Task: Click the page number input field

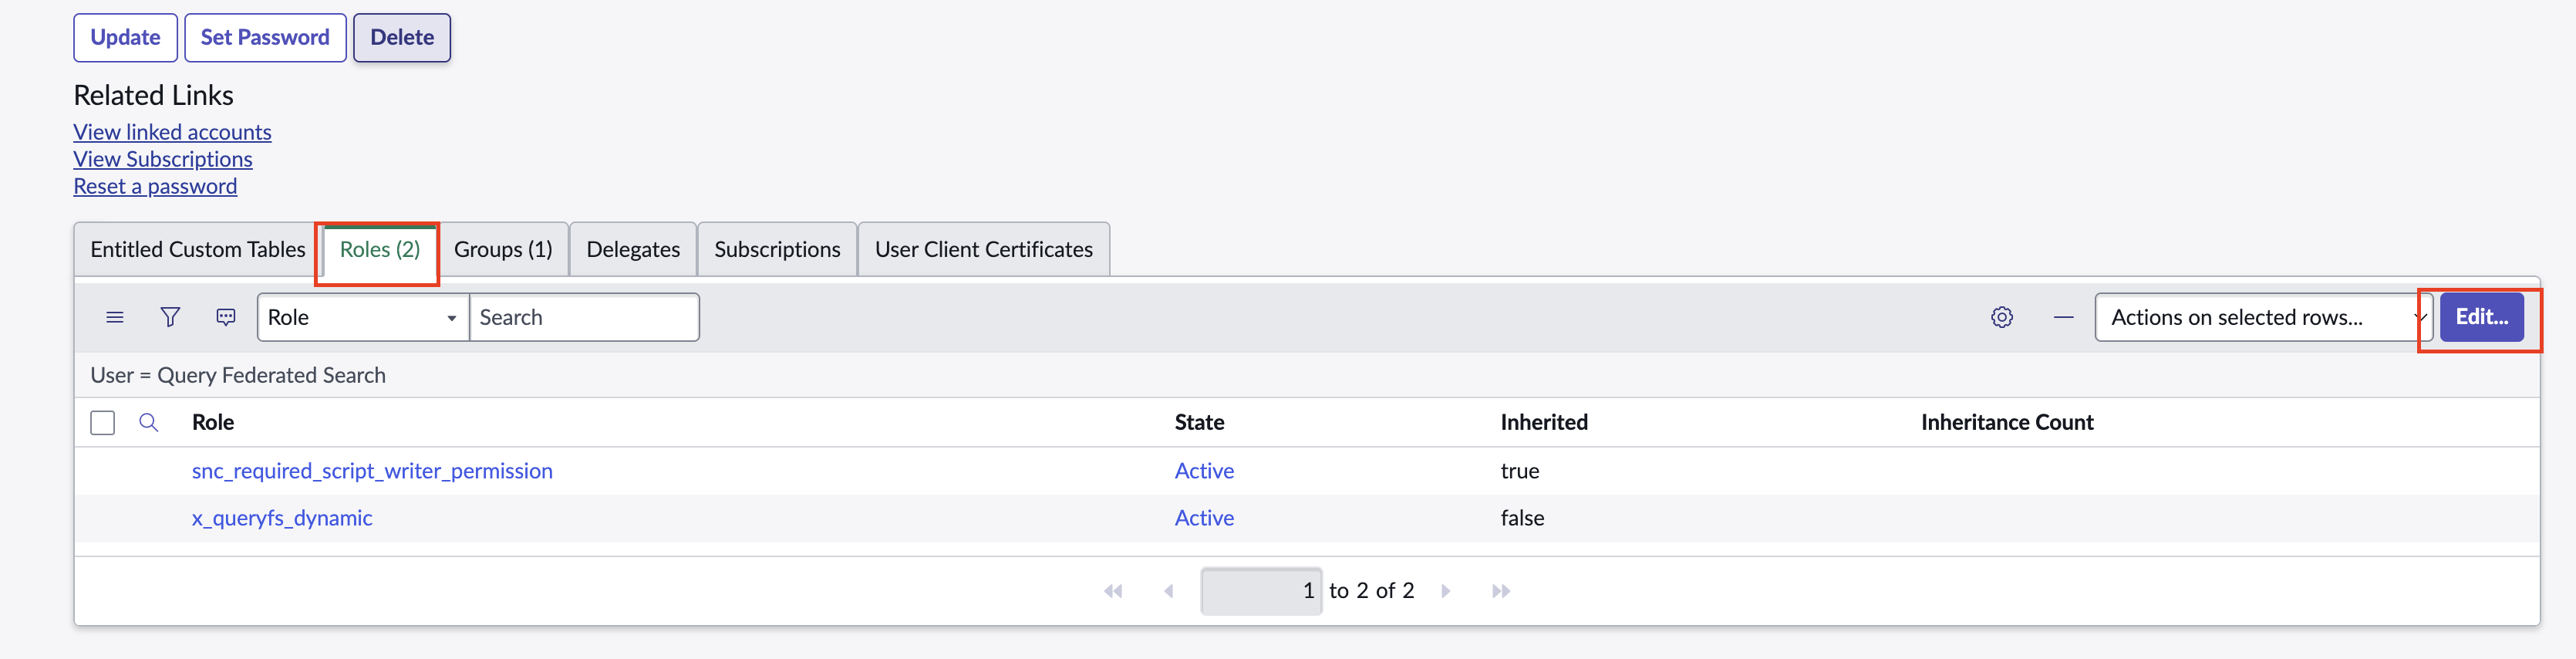Action: pos(1261,591)
